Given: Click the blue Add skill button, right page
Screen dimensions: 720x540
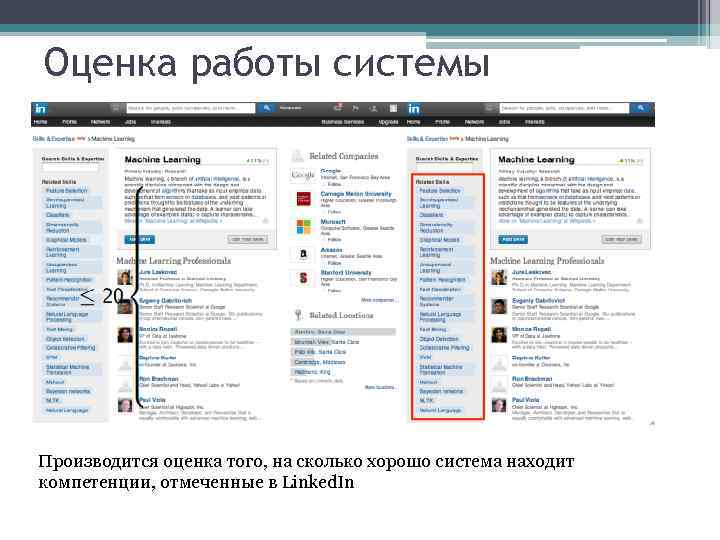Looking at the screenshot, I should coord(513,239).
